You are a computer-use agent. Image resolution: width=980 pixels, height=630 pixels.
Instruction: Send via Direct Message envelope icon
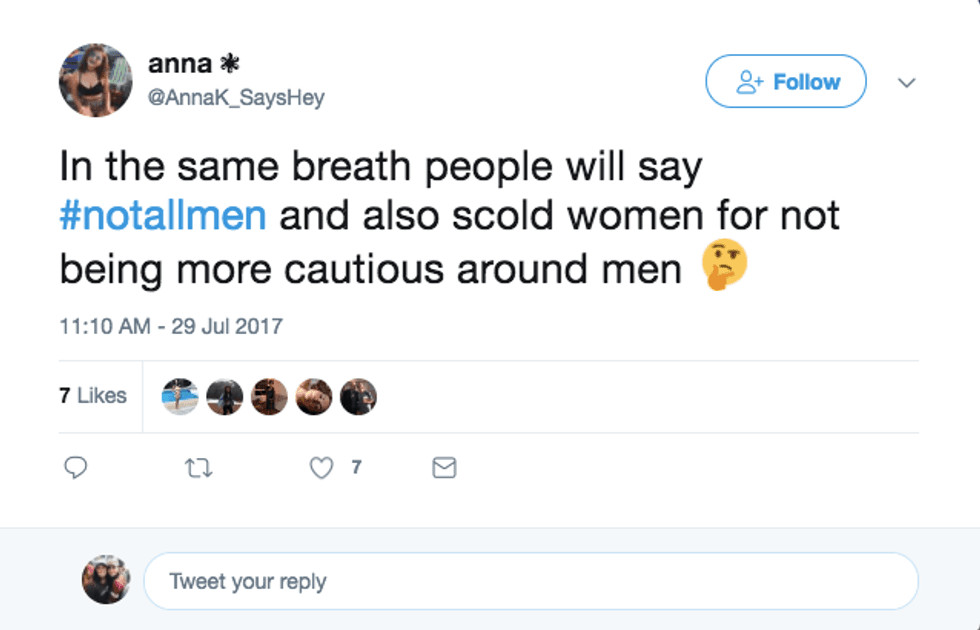[444, 467]
